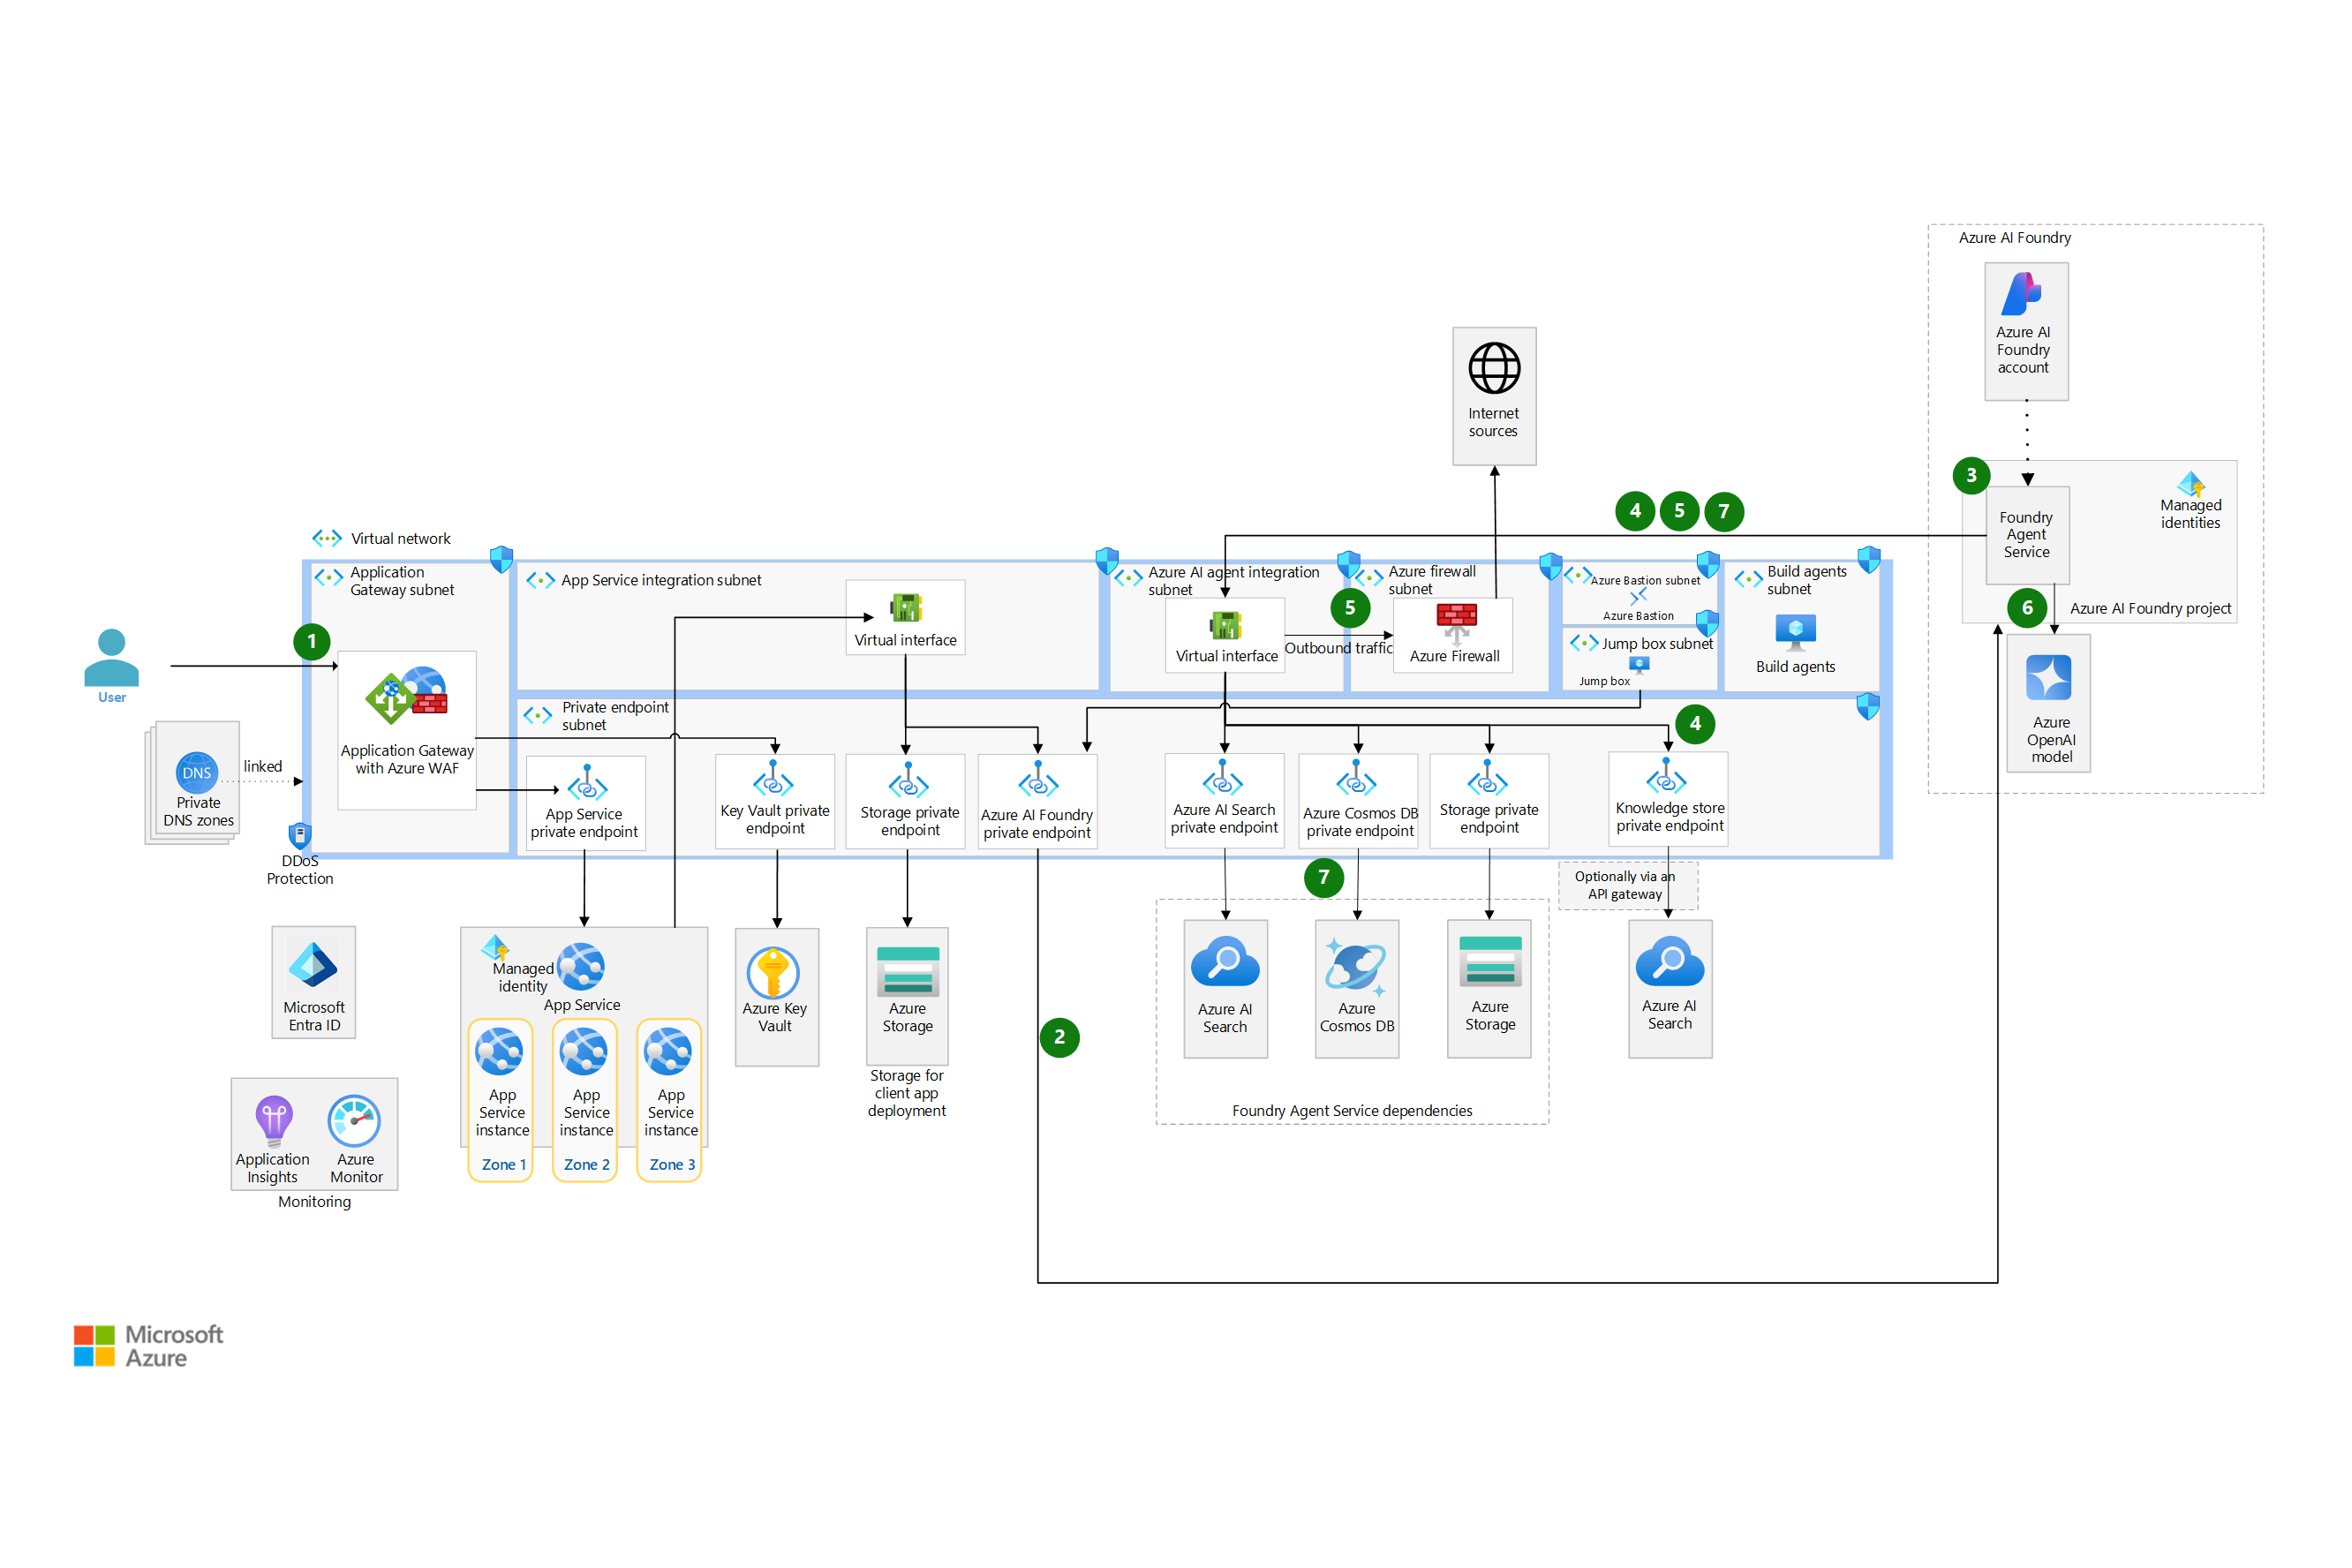This screenshot has width=2352, height=1568.
Task: Click the Azure AI agent integration Virtual interface icon
Action: [x=1226, y=626]
